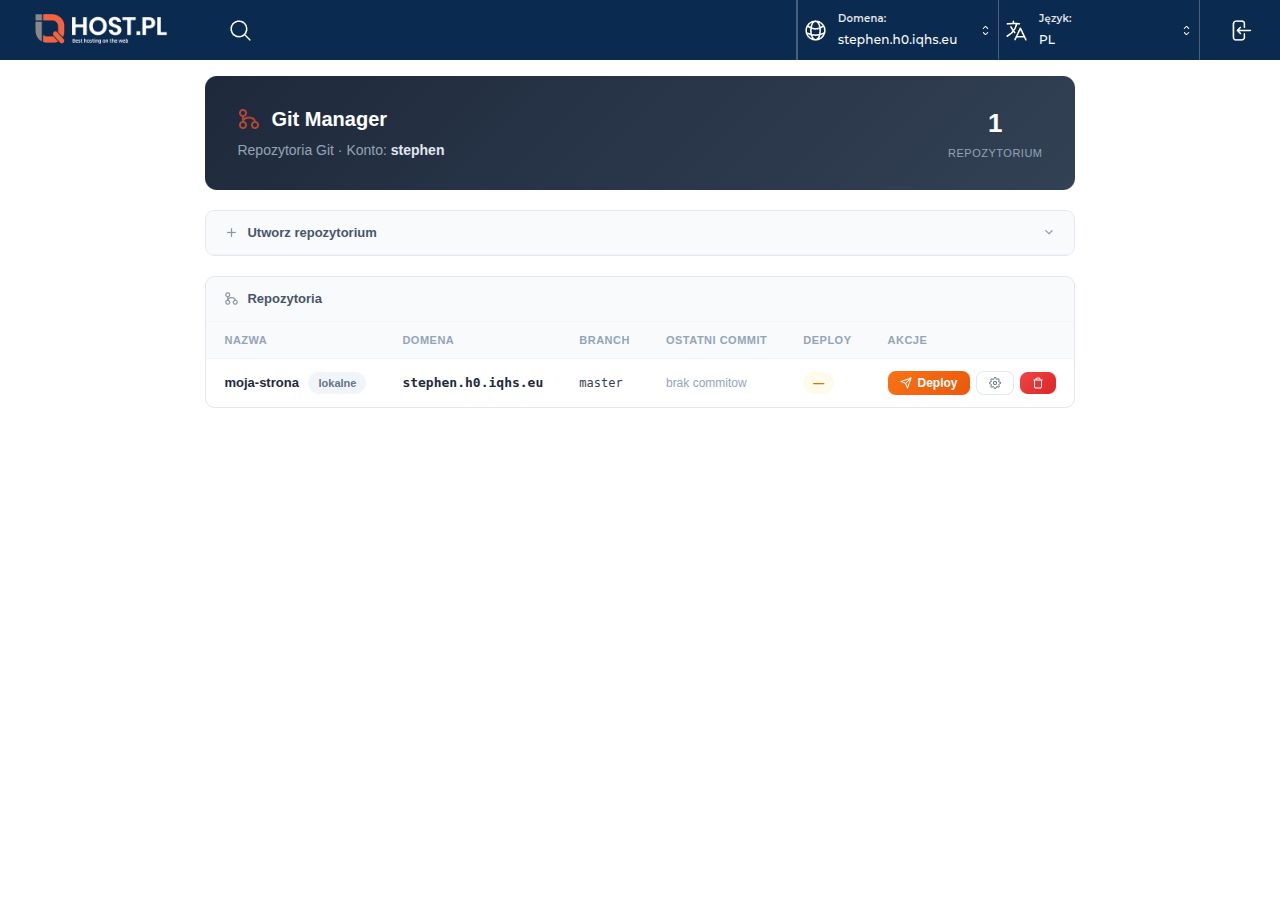The width and height of the screenshot is (1280, 900).
Task: Click the NAZWA column header
Action: tap(245, 340)
